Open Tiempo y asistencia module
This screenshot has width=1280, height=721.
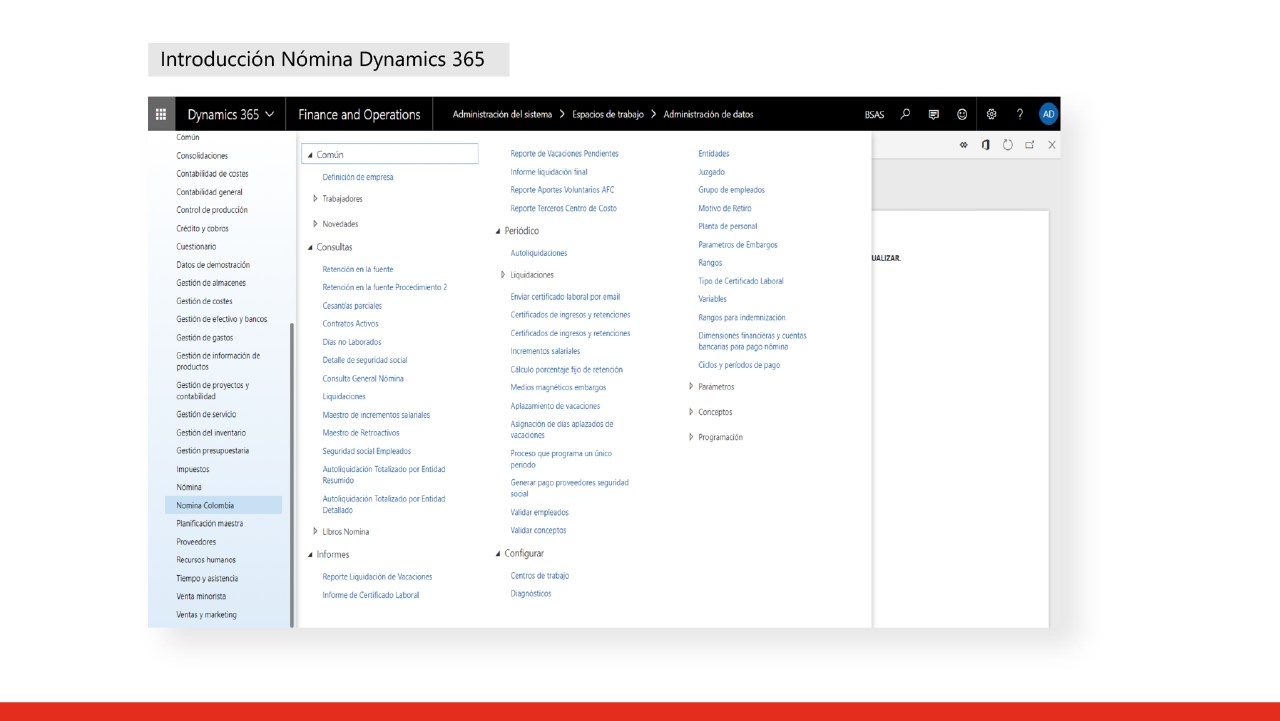207,578
